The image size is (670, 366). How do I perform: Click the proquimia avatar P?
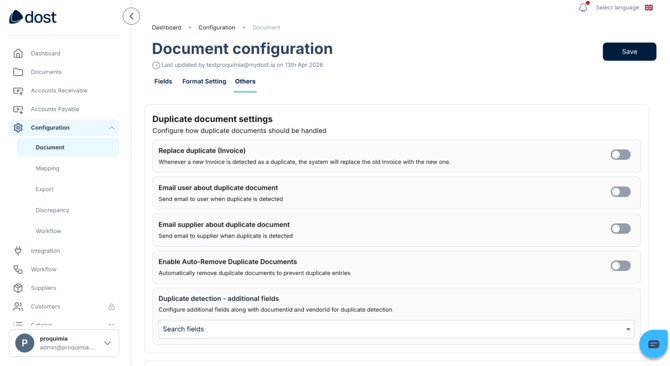[25, 343]
